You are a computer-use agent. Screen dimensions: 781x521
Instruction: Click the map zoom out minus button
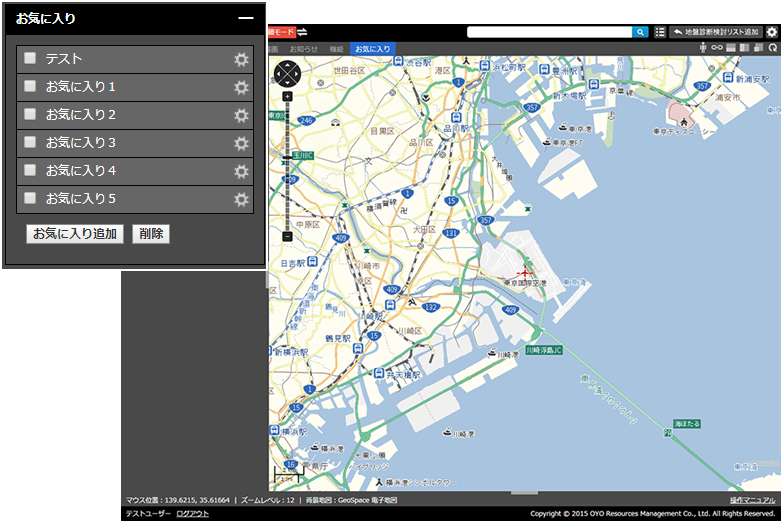point(287,237)
